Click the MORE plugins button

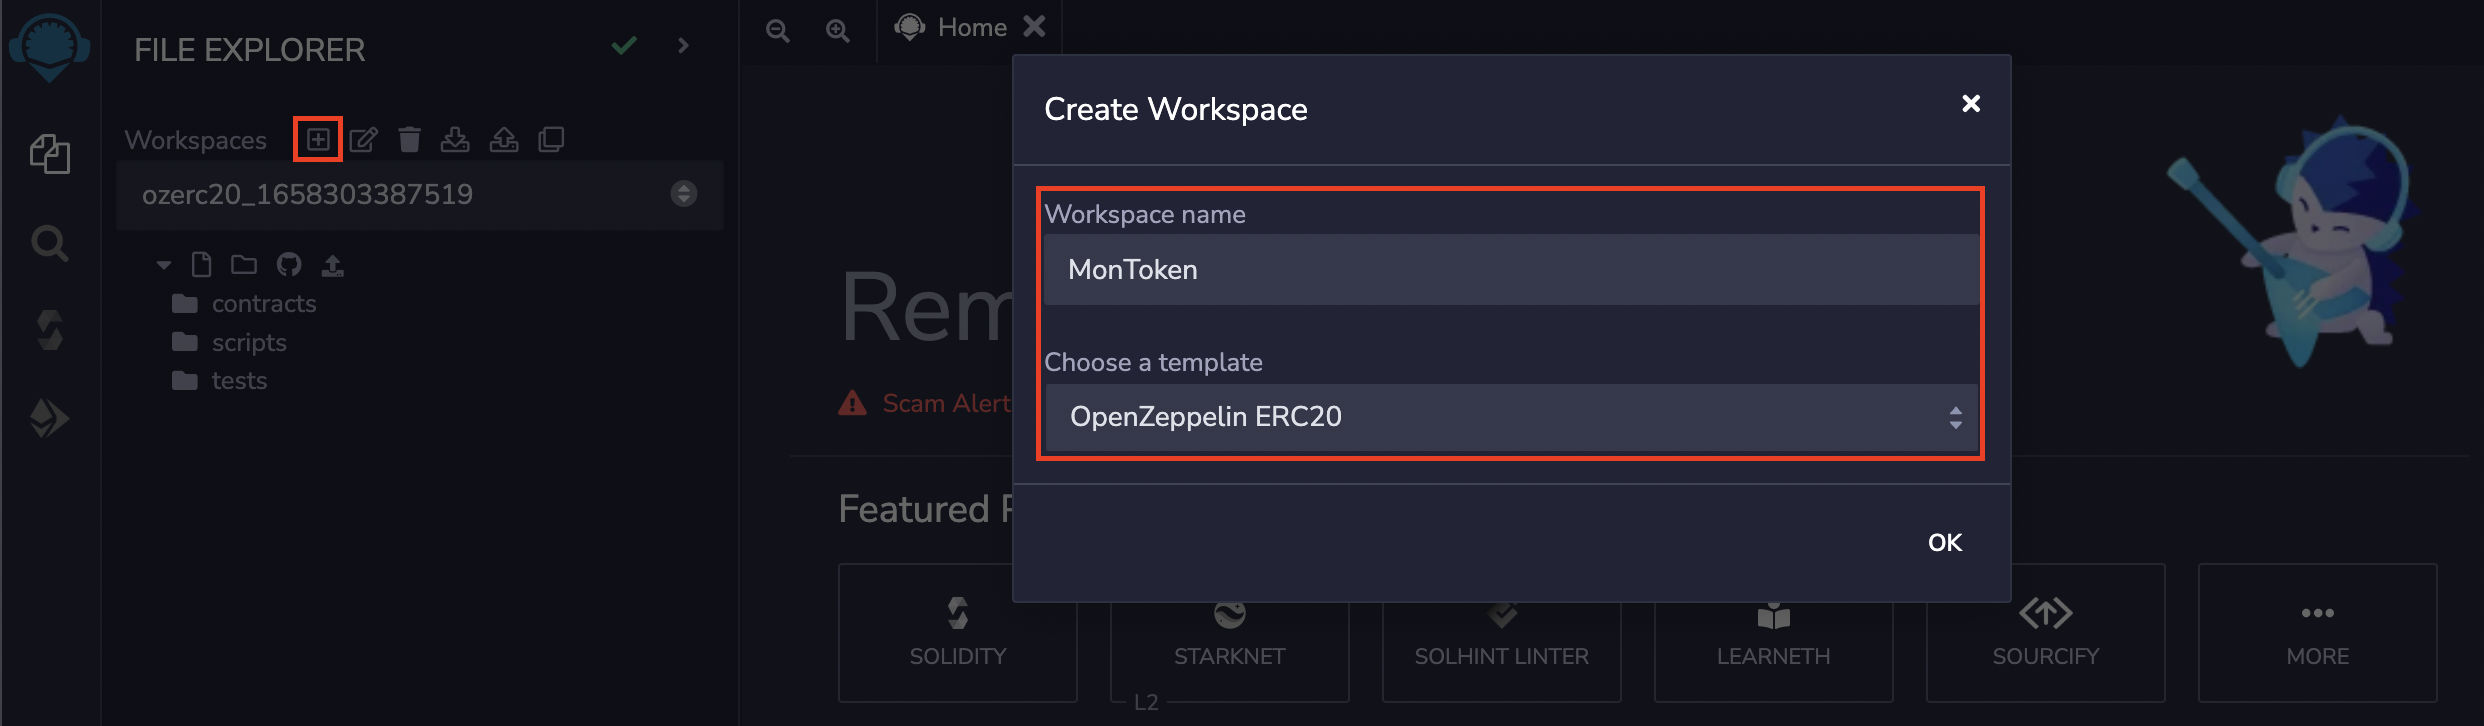[2318, 633]
